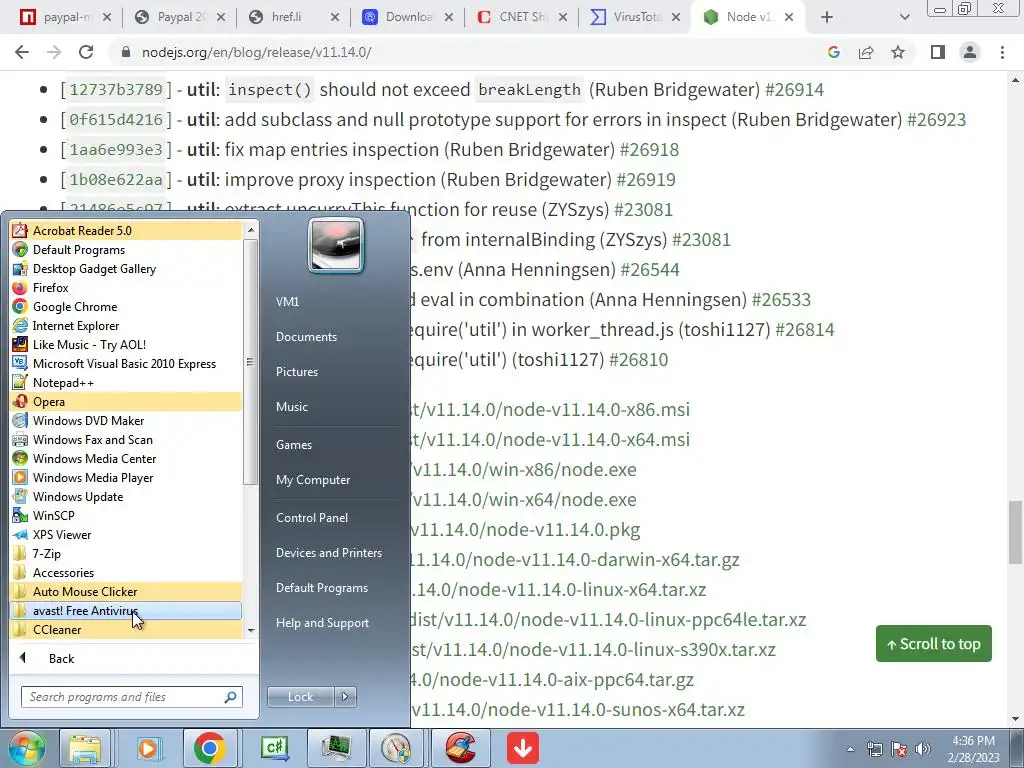Click the clock showing 4:36 PM
This screenshot has width=1024, height=768.
[x=973, y=741]
